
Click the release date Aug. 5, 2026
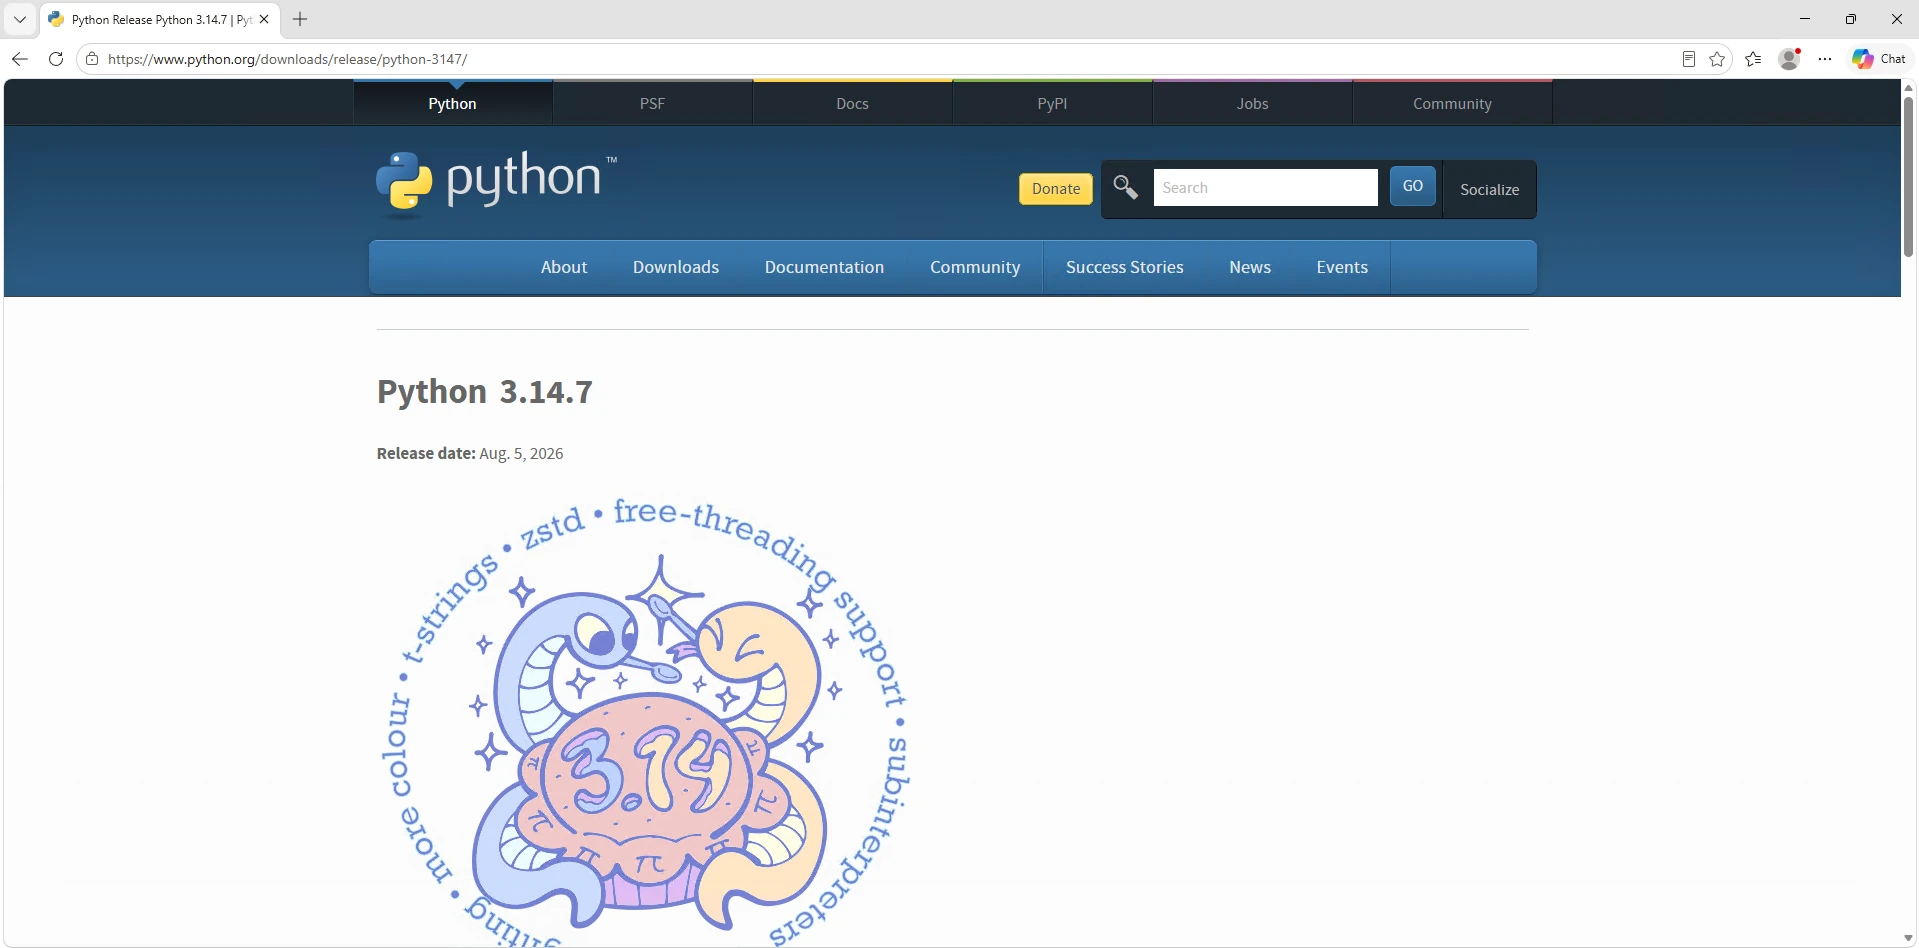pyautogui.click(x=521, y=453)
